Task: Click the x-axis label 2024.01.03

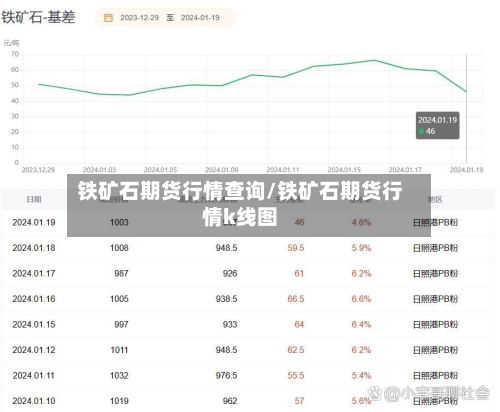Action: [99, 170]
